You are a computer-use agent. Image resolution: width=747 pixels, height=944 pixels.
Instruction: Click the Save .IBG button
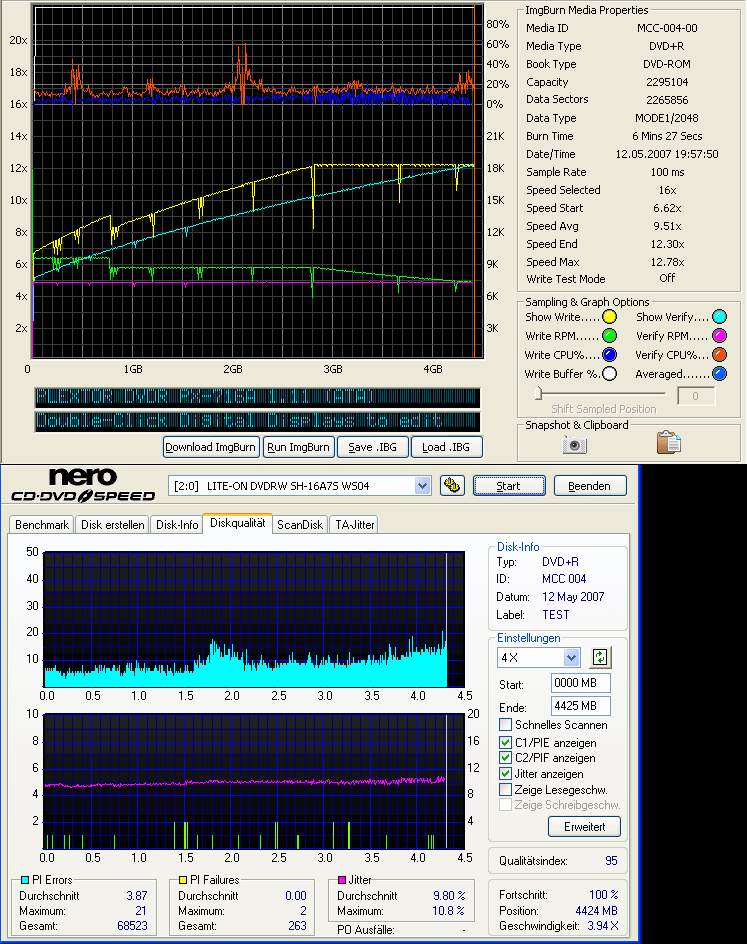pos(372,447)
